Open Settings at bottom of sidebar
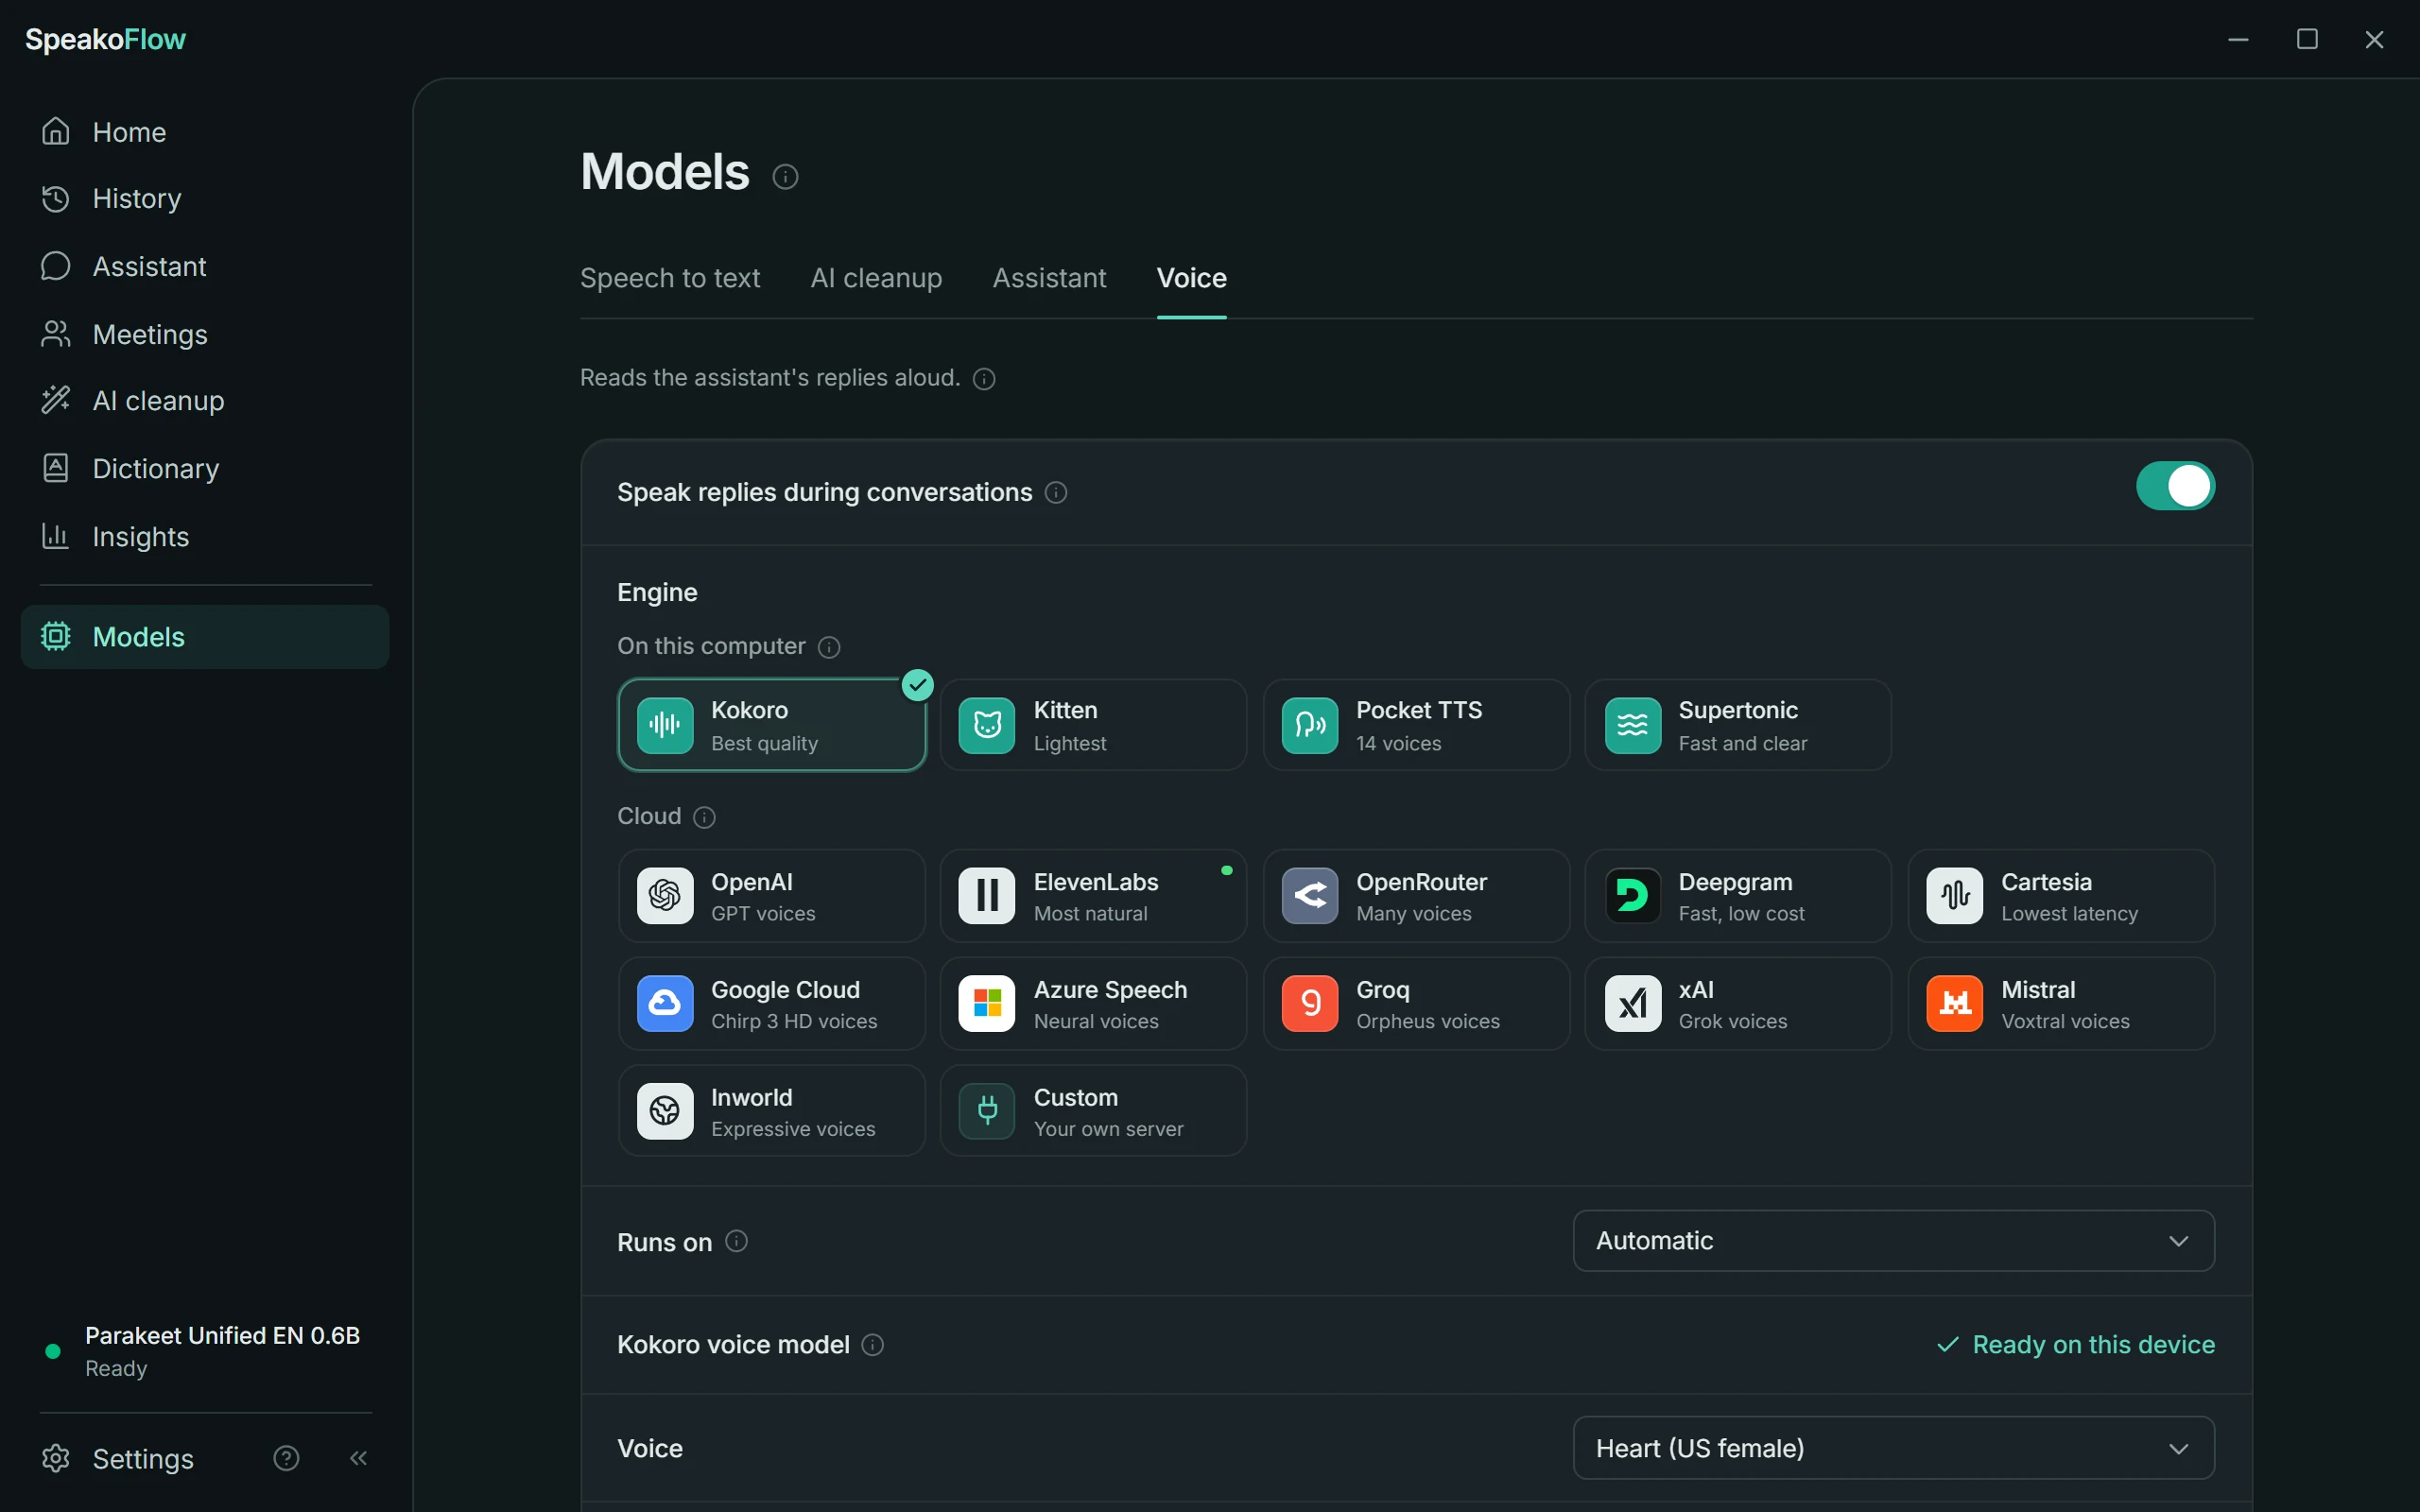 pyautogui.click(x=118, y=1458)
